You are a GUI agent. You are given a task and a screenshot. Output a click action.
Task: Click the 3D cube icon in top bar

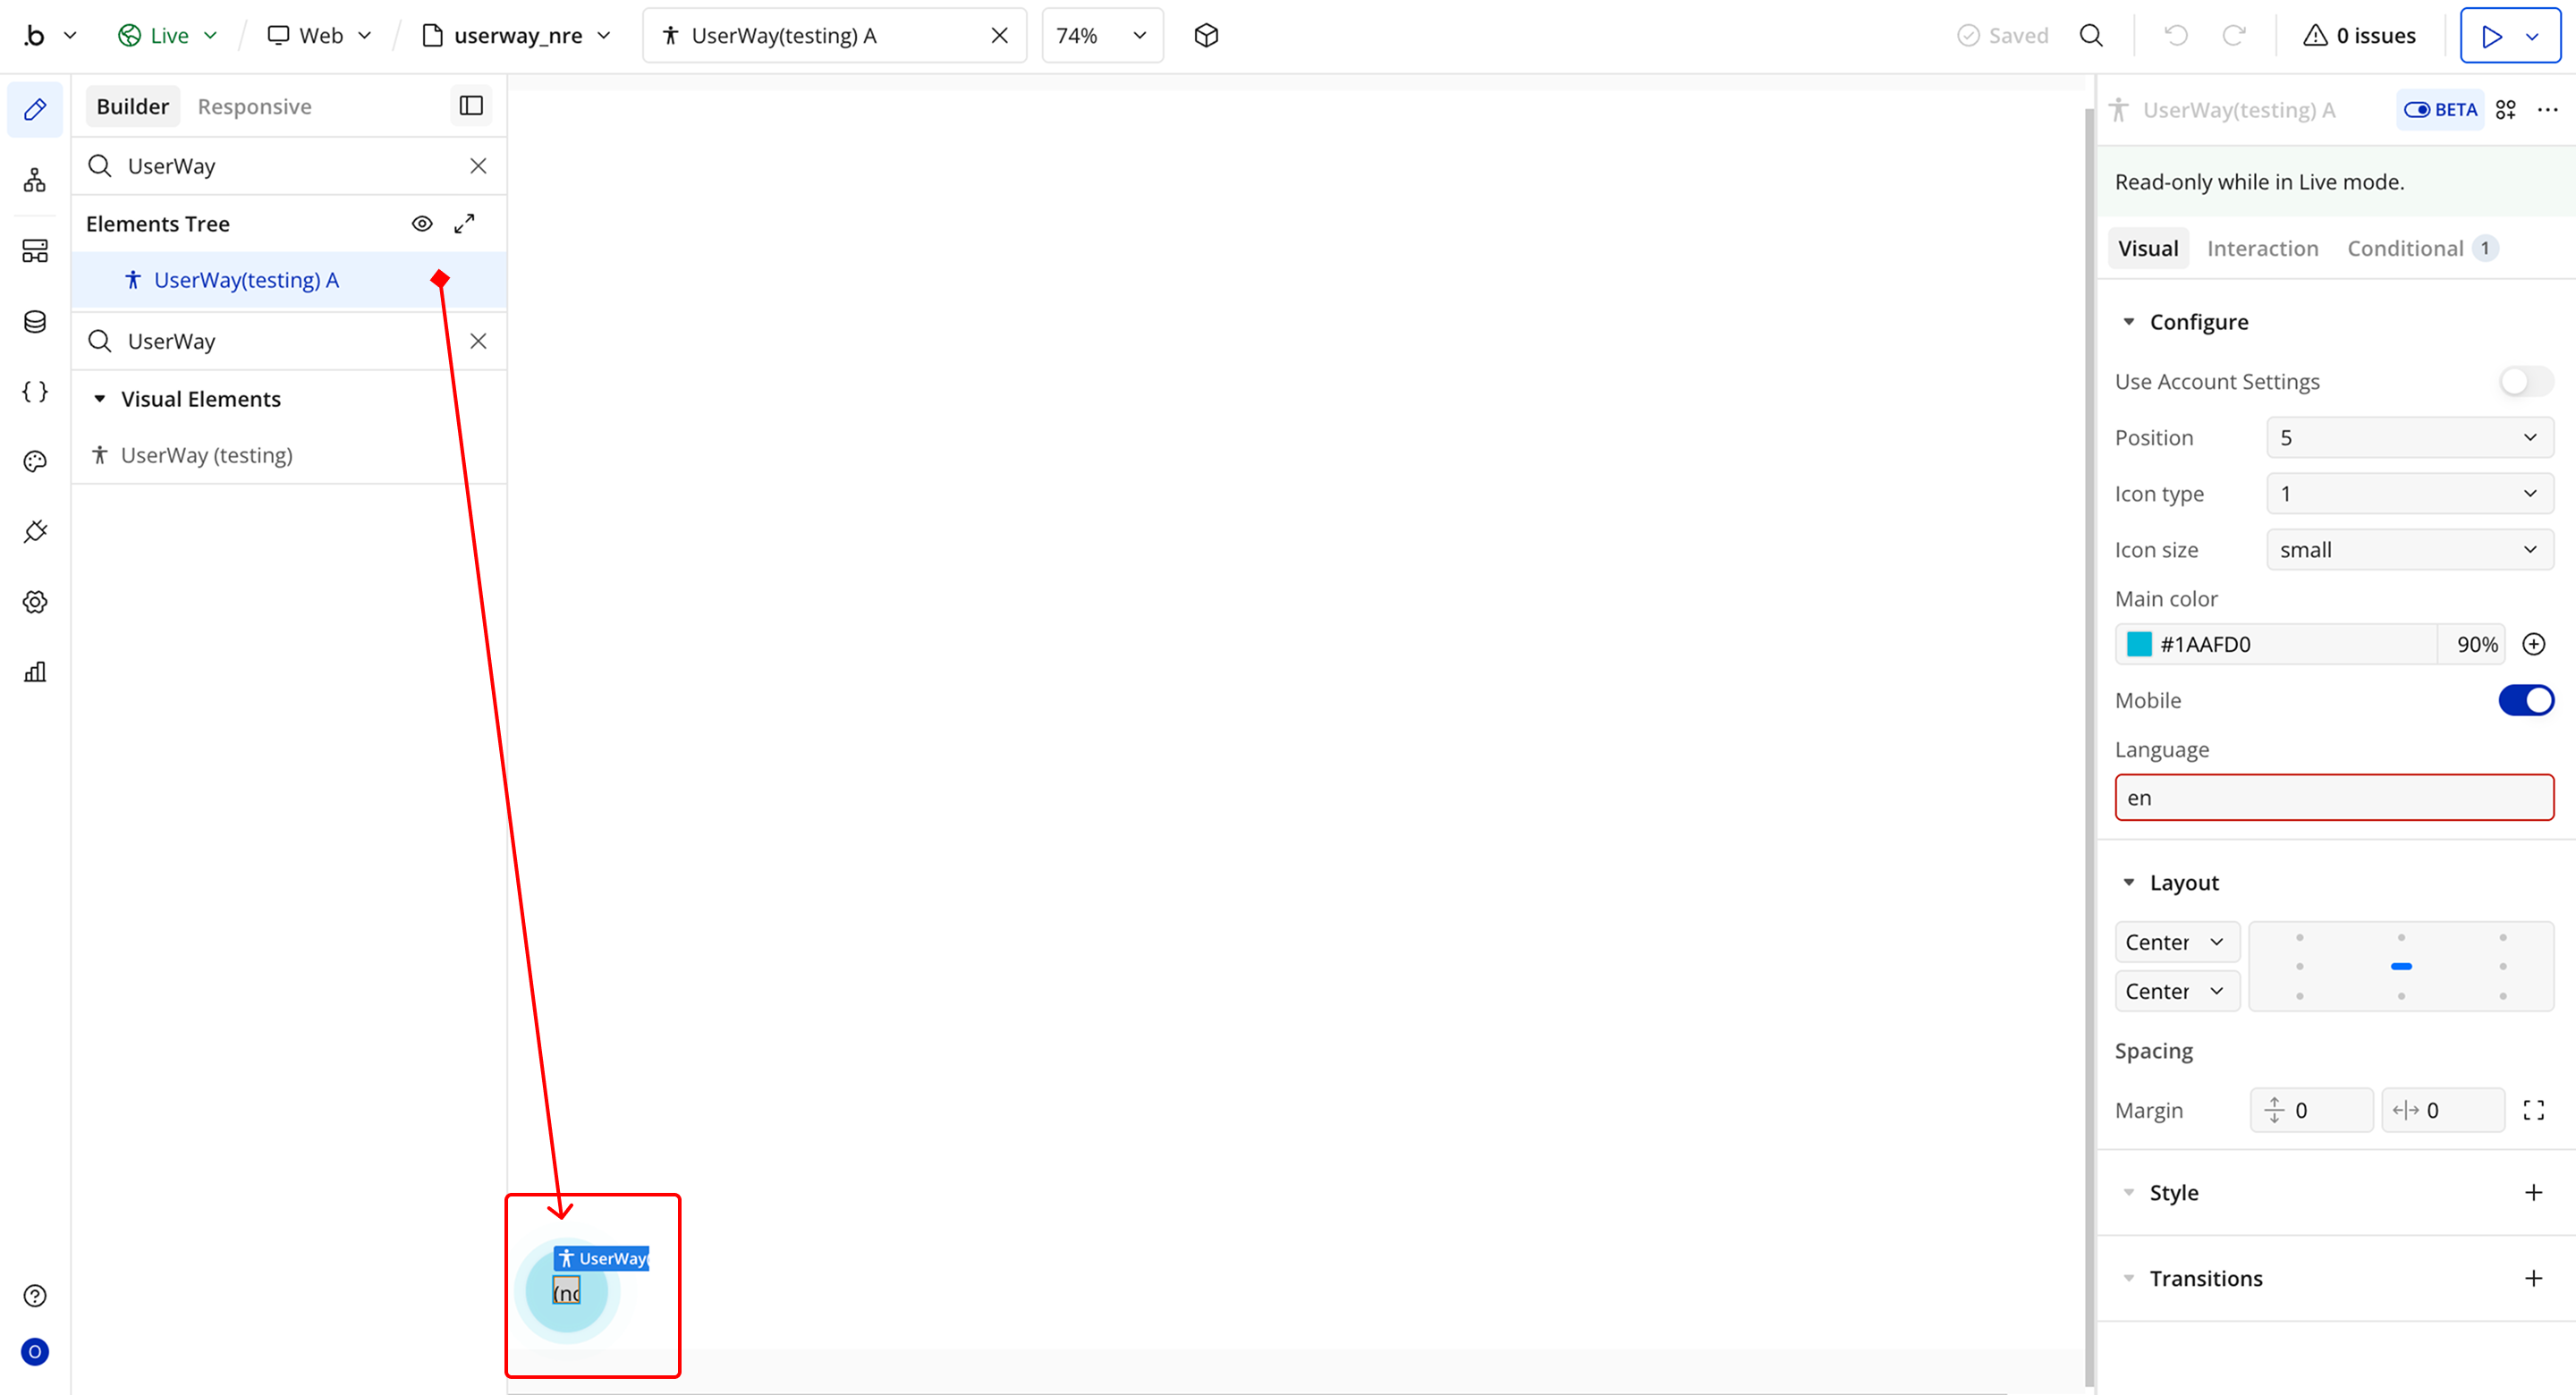pos(1206,36)
